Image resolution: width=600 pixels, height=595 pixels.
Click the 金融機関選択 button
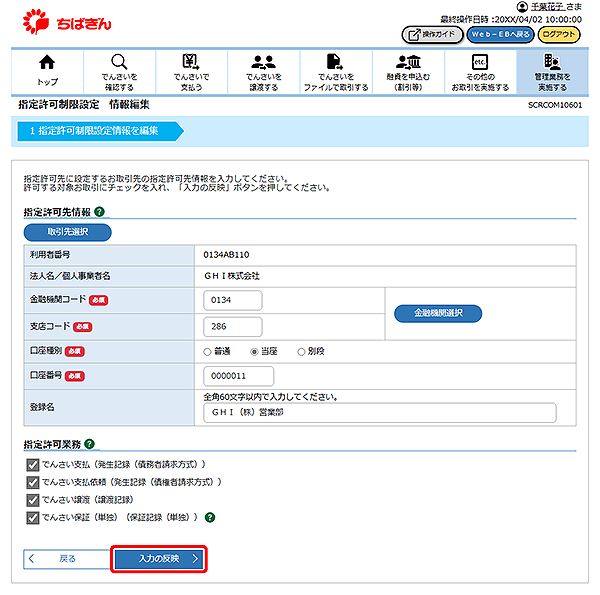[438, 313]
